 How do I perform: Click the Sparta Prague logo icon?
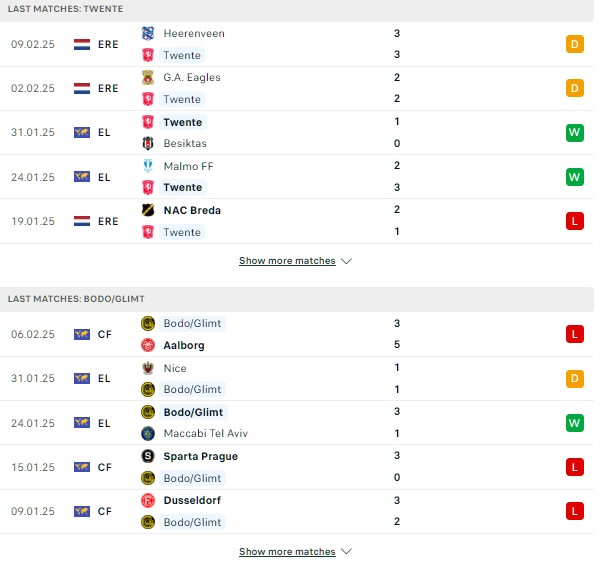pos(148,456)
